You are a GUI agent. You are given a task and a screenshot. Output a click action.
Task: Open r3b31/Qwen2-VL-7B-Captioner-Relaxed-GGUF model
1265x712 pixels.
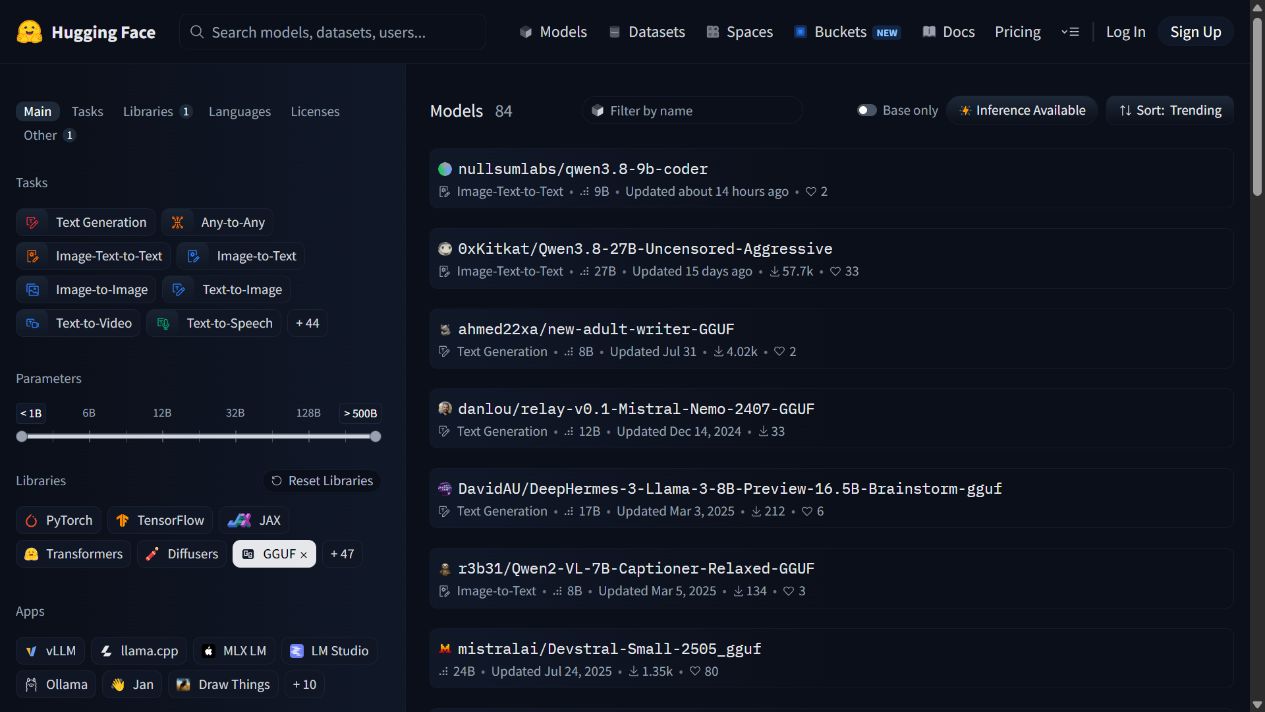click(x=831, y=578)
